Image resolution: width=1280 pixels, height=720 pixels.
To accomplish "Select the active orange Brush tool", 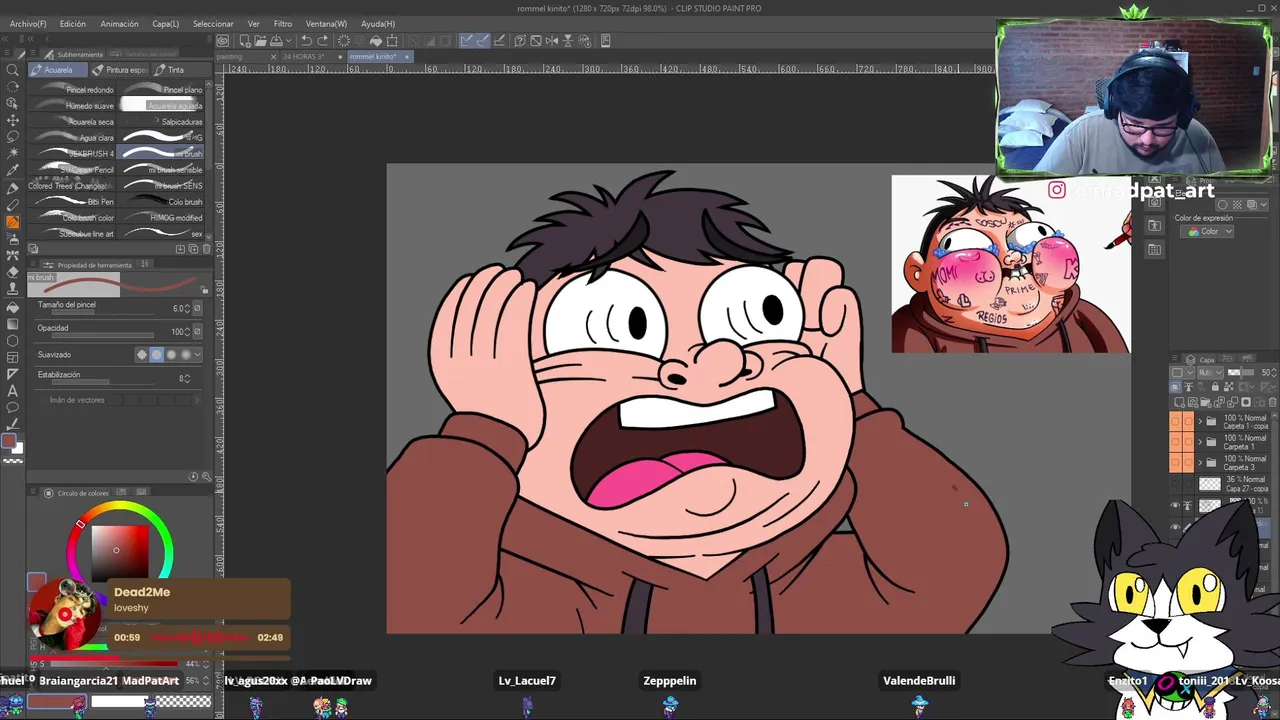I will click(x=12, y=222).
